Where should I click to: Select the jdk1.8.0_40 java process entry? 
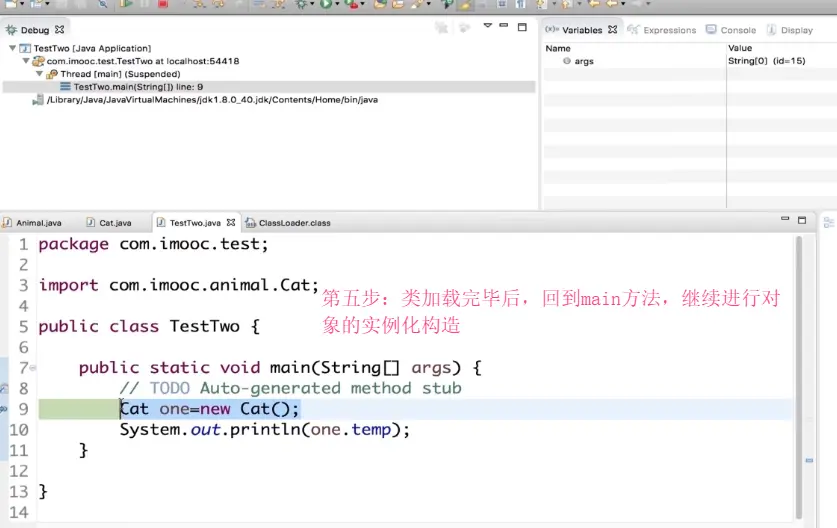[x=212, y=99]
